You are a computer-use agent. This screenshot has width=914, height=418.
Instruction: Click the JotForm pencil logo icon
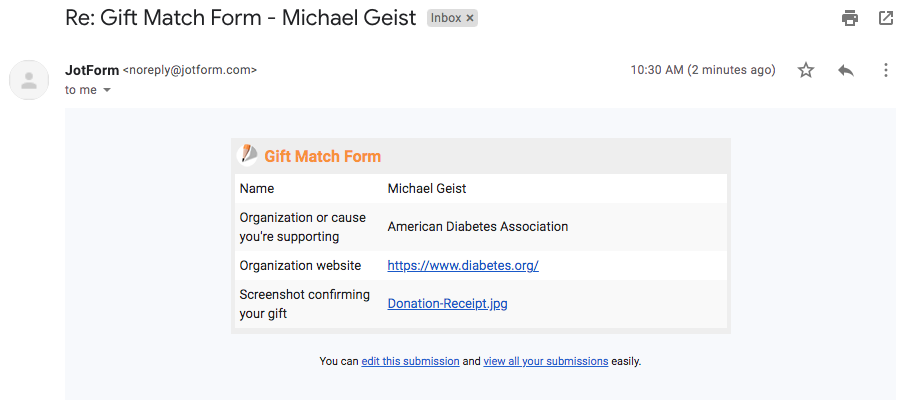(x=247, y=155)
